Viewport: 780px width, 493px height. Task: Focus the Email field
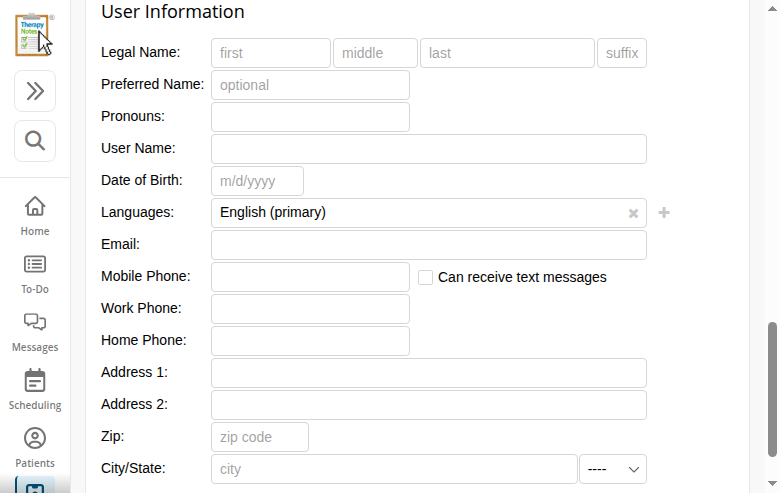[429, 245]
